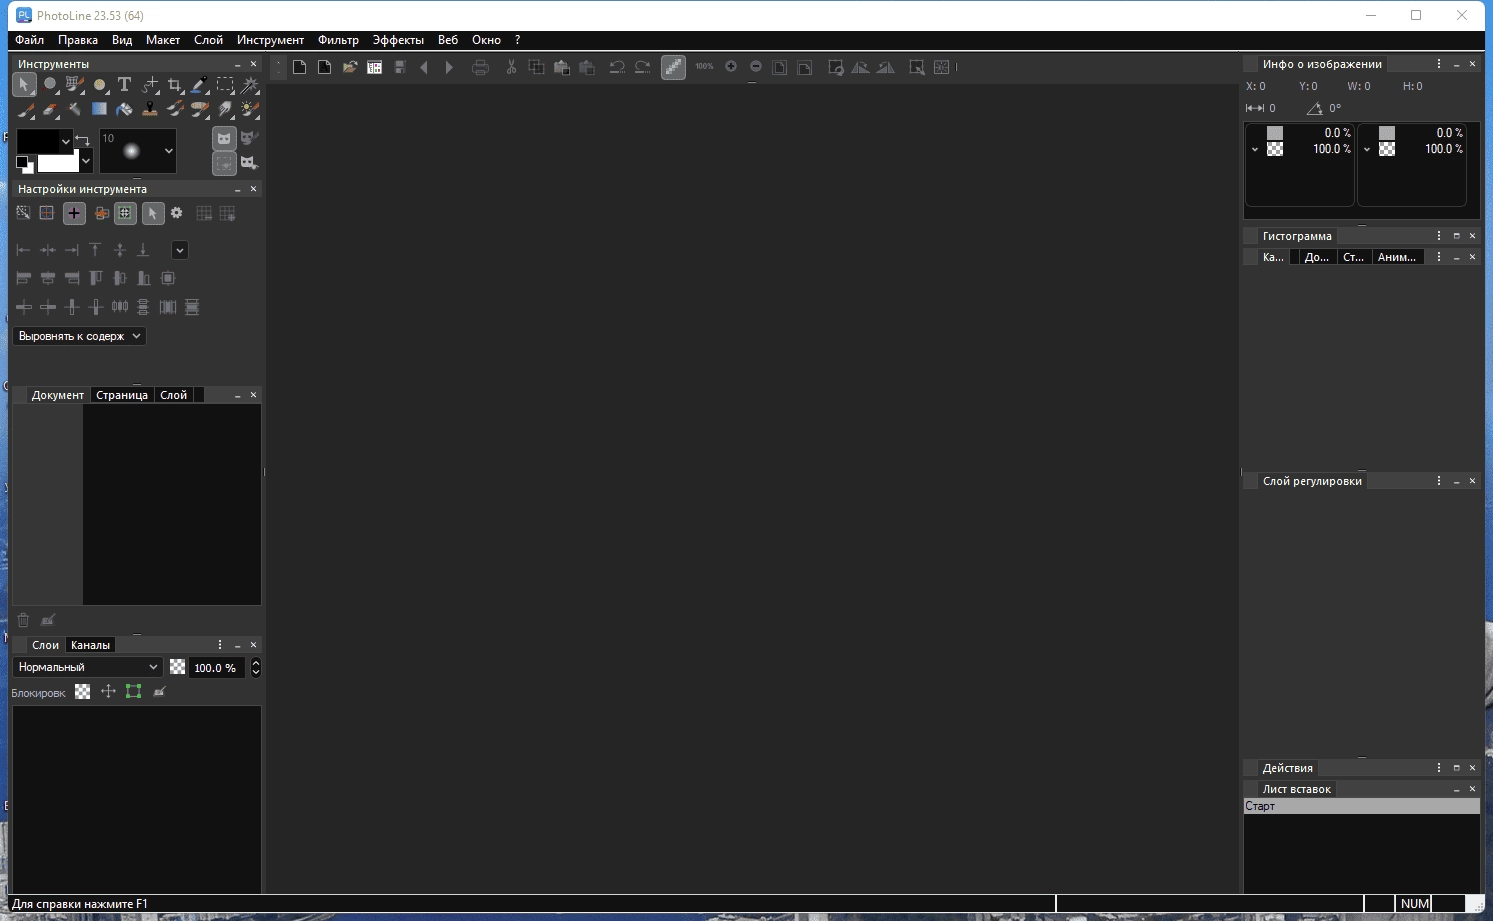Toggle the 100% pixel zoom button
This screenshot has height=921, width=1493.
click(704, 66)
